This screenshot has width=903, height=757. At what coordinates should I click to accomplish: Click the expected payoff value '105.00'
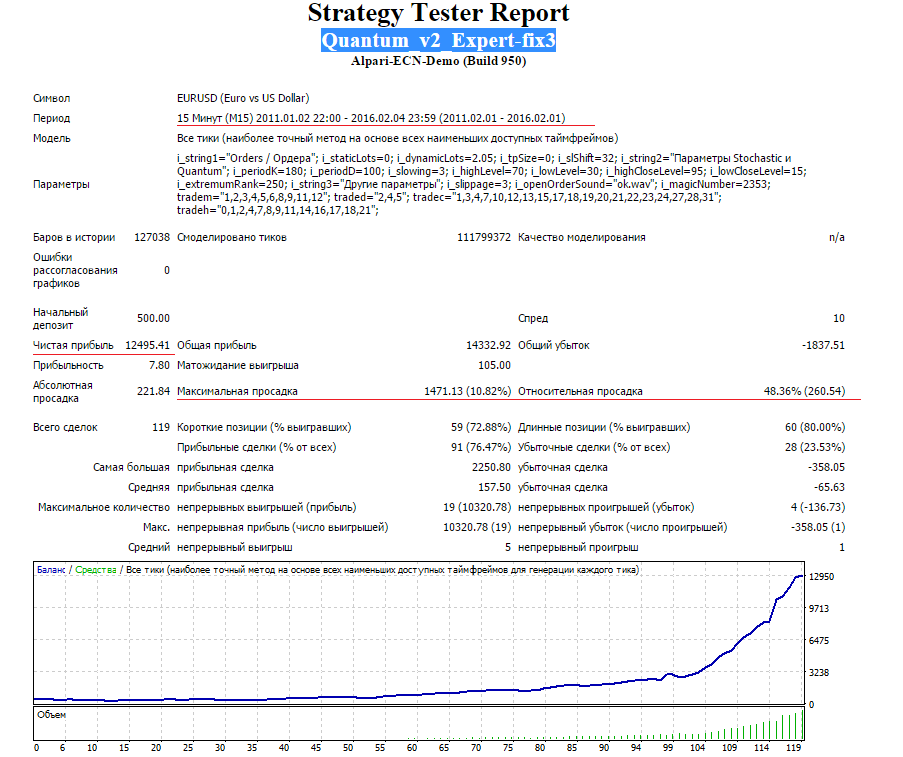[494, 365]
